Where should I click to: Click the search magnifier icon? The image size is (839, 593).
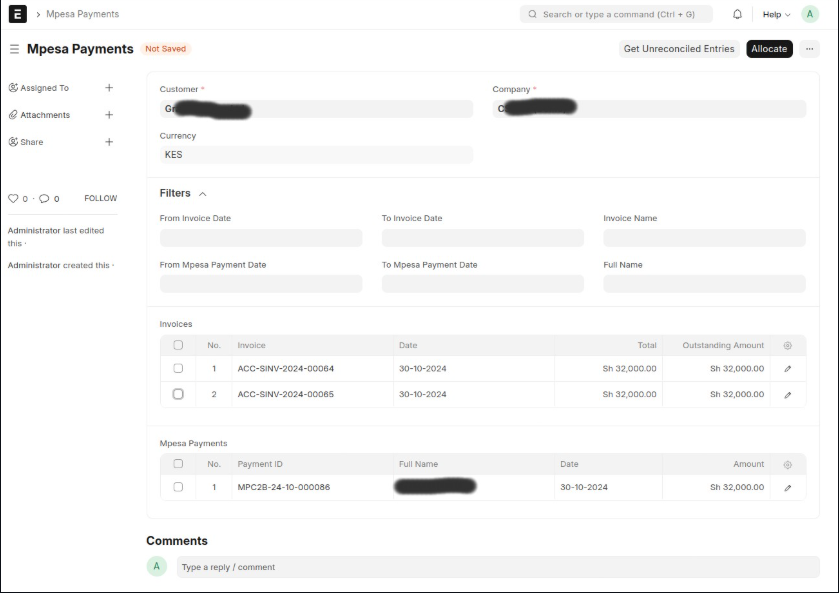532,14
